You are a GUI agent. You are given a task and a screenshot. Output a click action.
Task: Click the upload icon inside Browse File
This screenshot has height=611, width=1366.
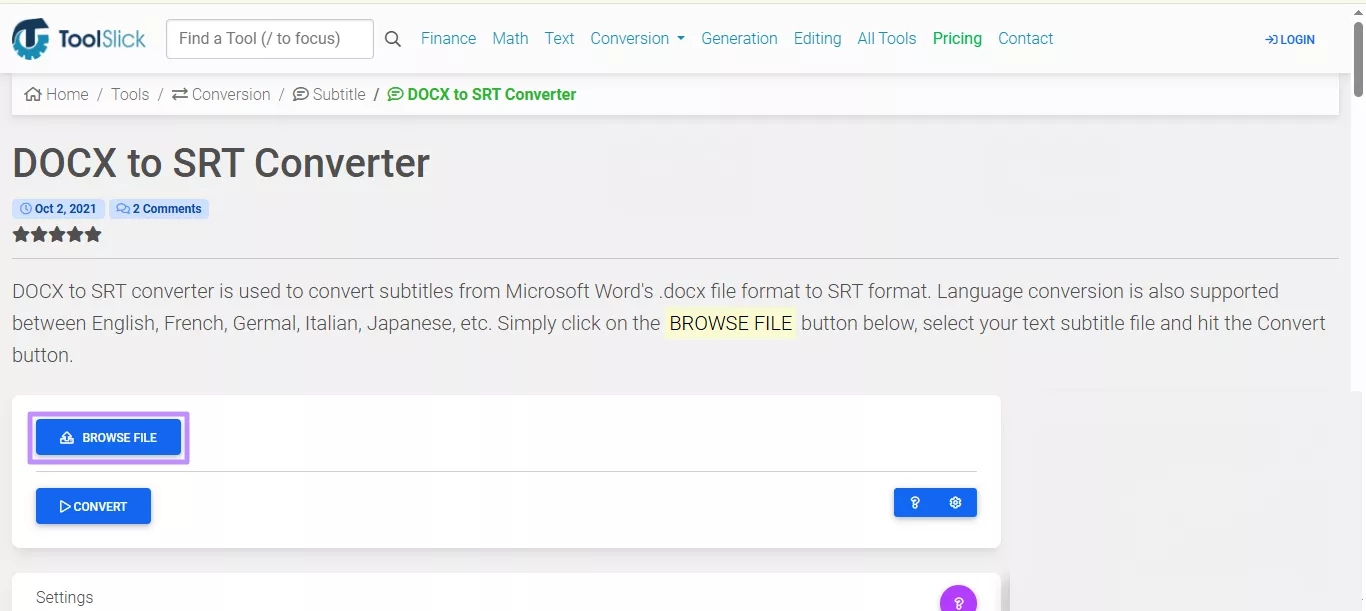pos(66,437)
